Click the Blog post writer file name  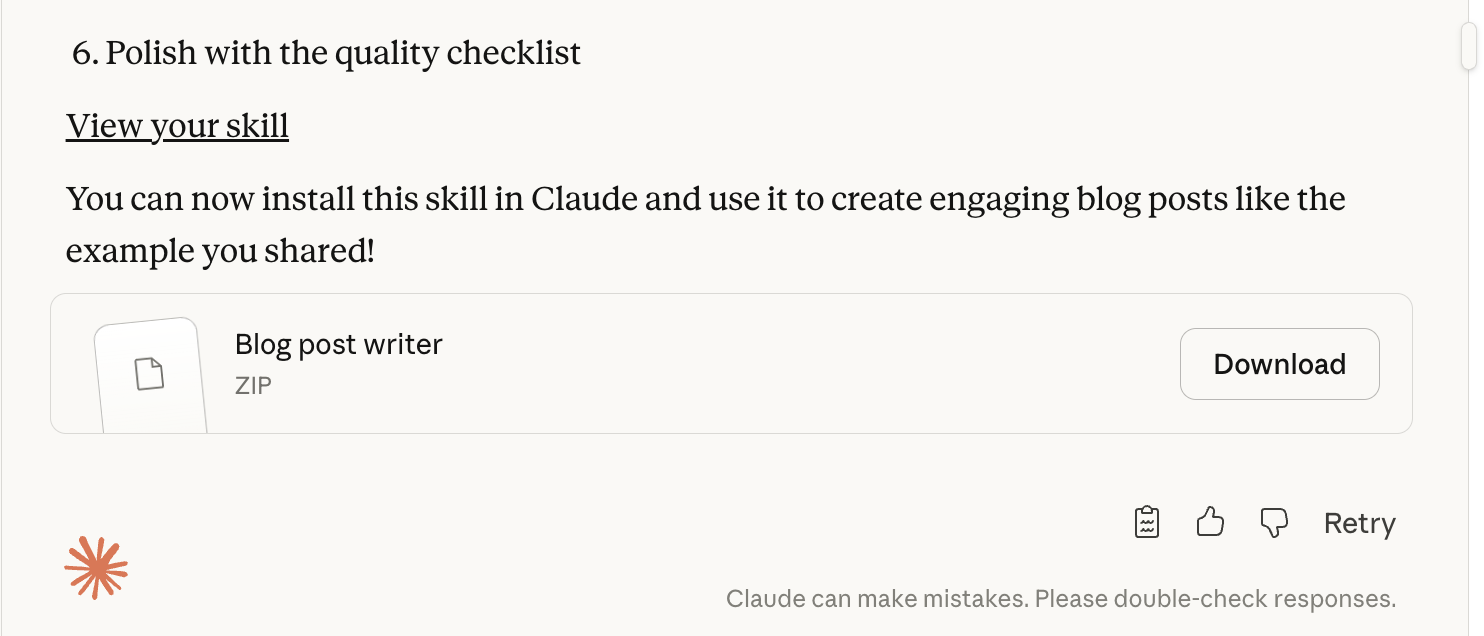click(338, 343)
